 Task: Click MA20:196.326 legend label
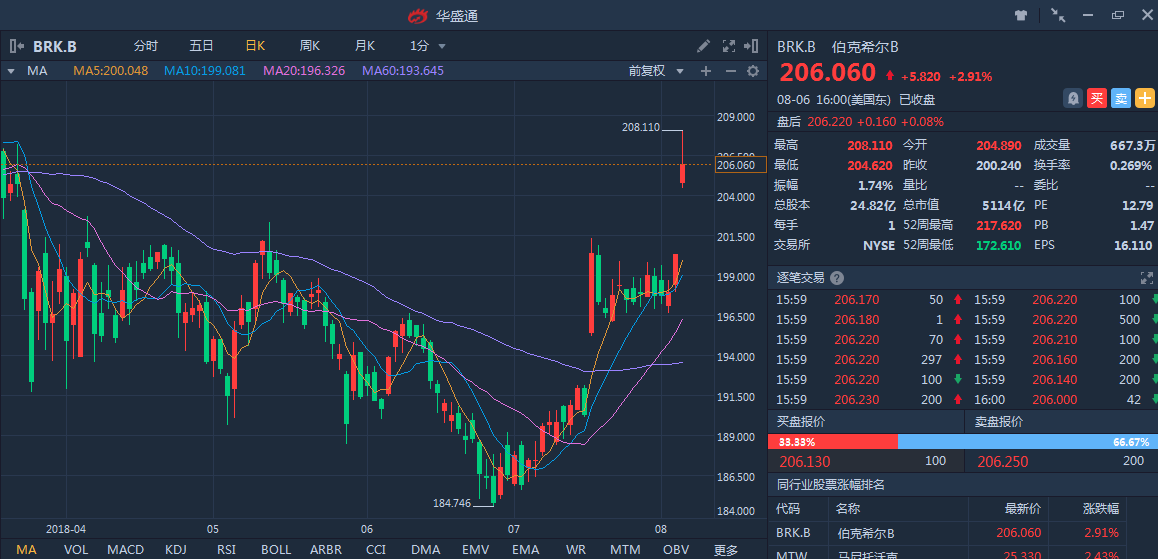(x=304, y=71)
